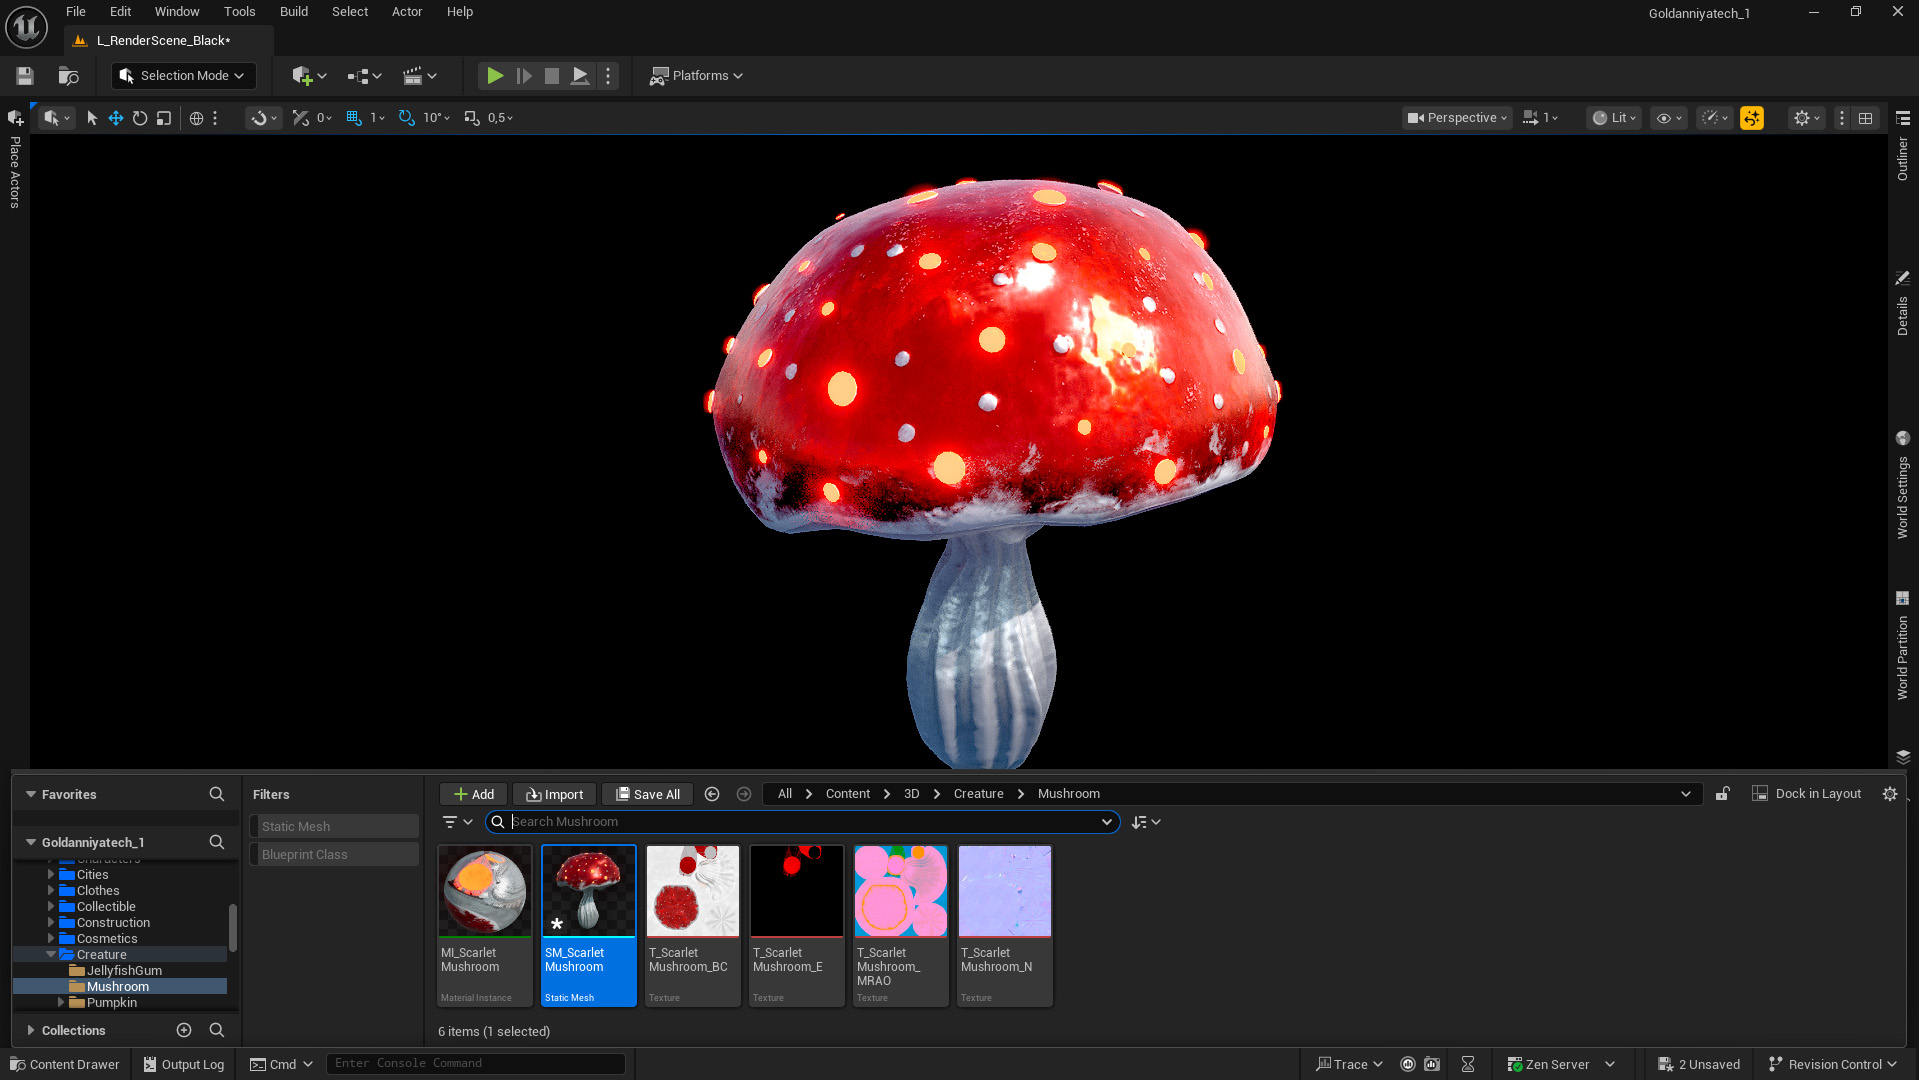Select the T_ScarletMushroom_N texture thumbnail
The width and height of the screenshot is (1919, 1080).
pyautogui.click(x=1004, y=890)
